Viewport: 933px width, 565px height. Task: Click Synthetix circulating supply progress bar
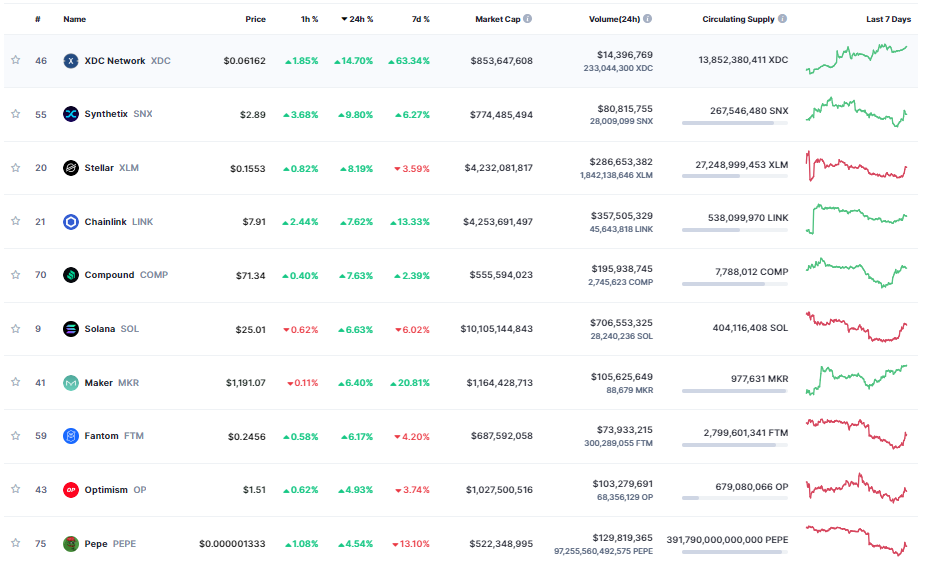(x=735, y=123)
